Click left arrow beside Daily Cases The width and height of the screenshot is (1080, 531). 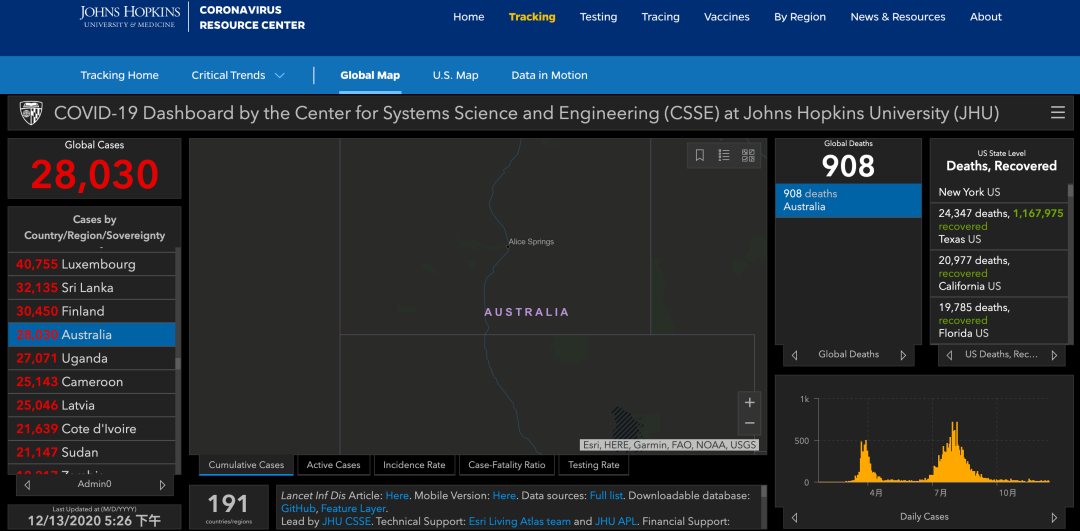tap(794, 517)
